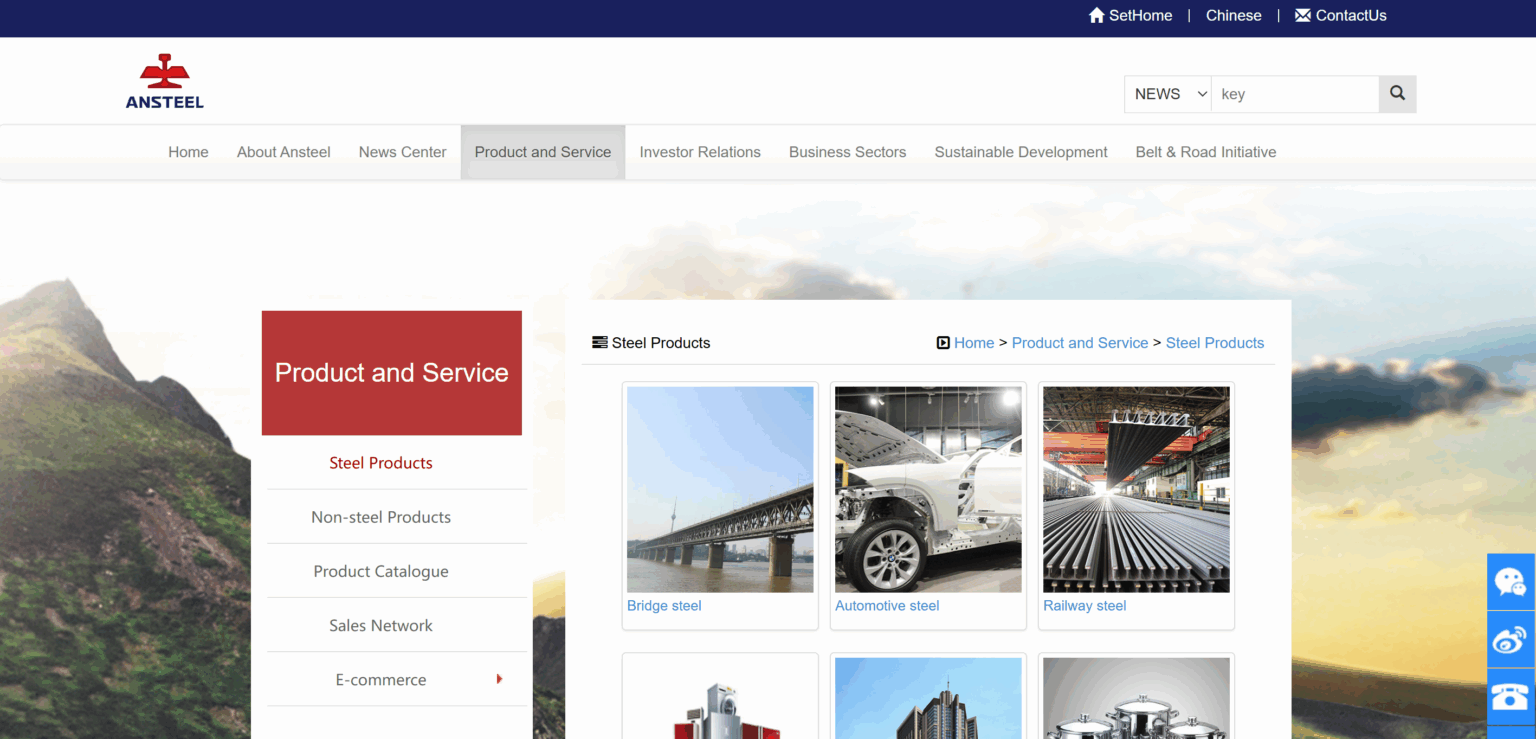Click the SetHome house icon
Screen dimensions: 1536x739
point(1096,16)
